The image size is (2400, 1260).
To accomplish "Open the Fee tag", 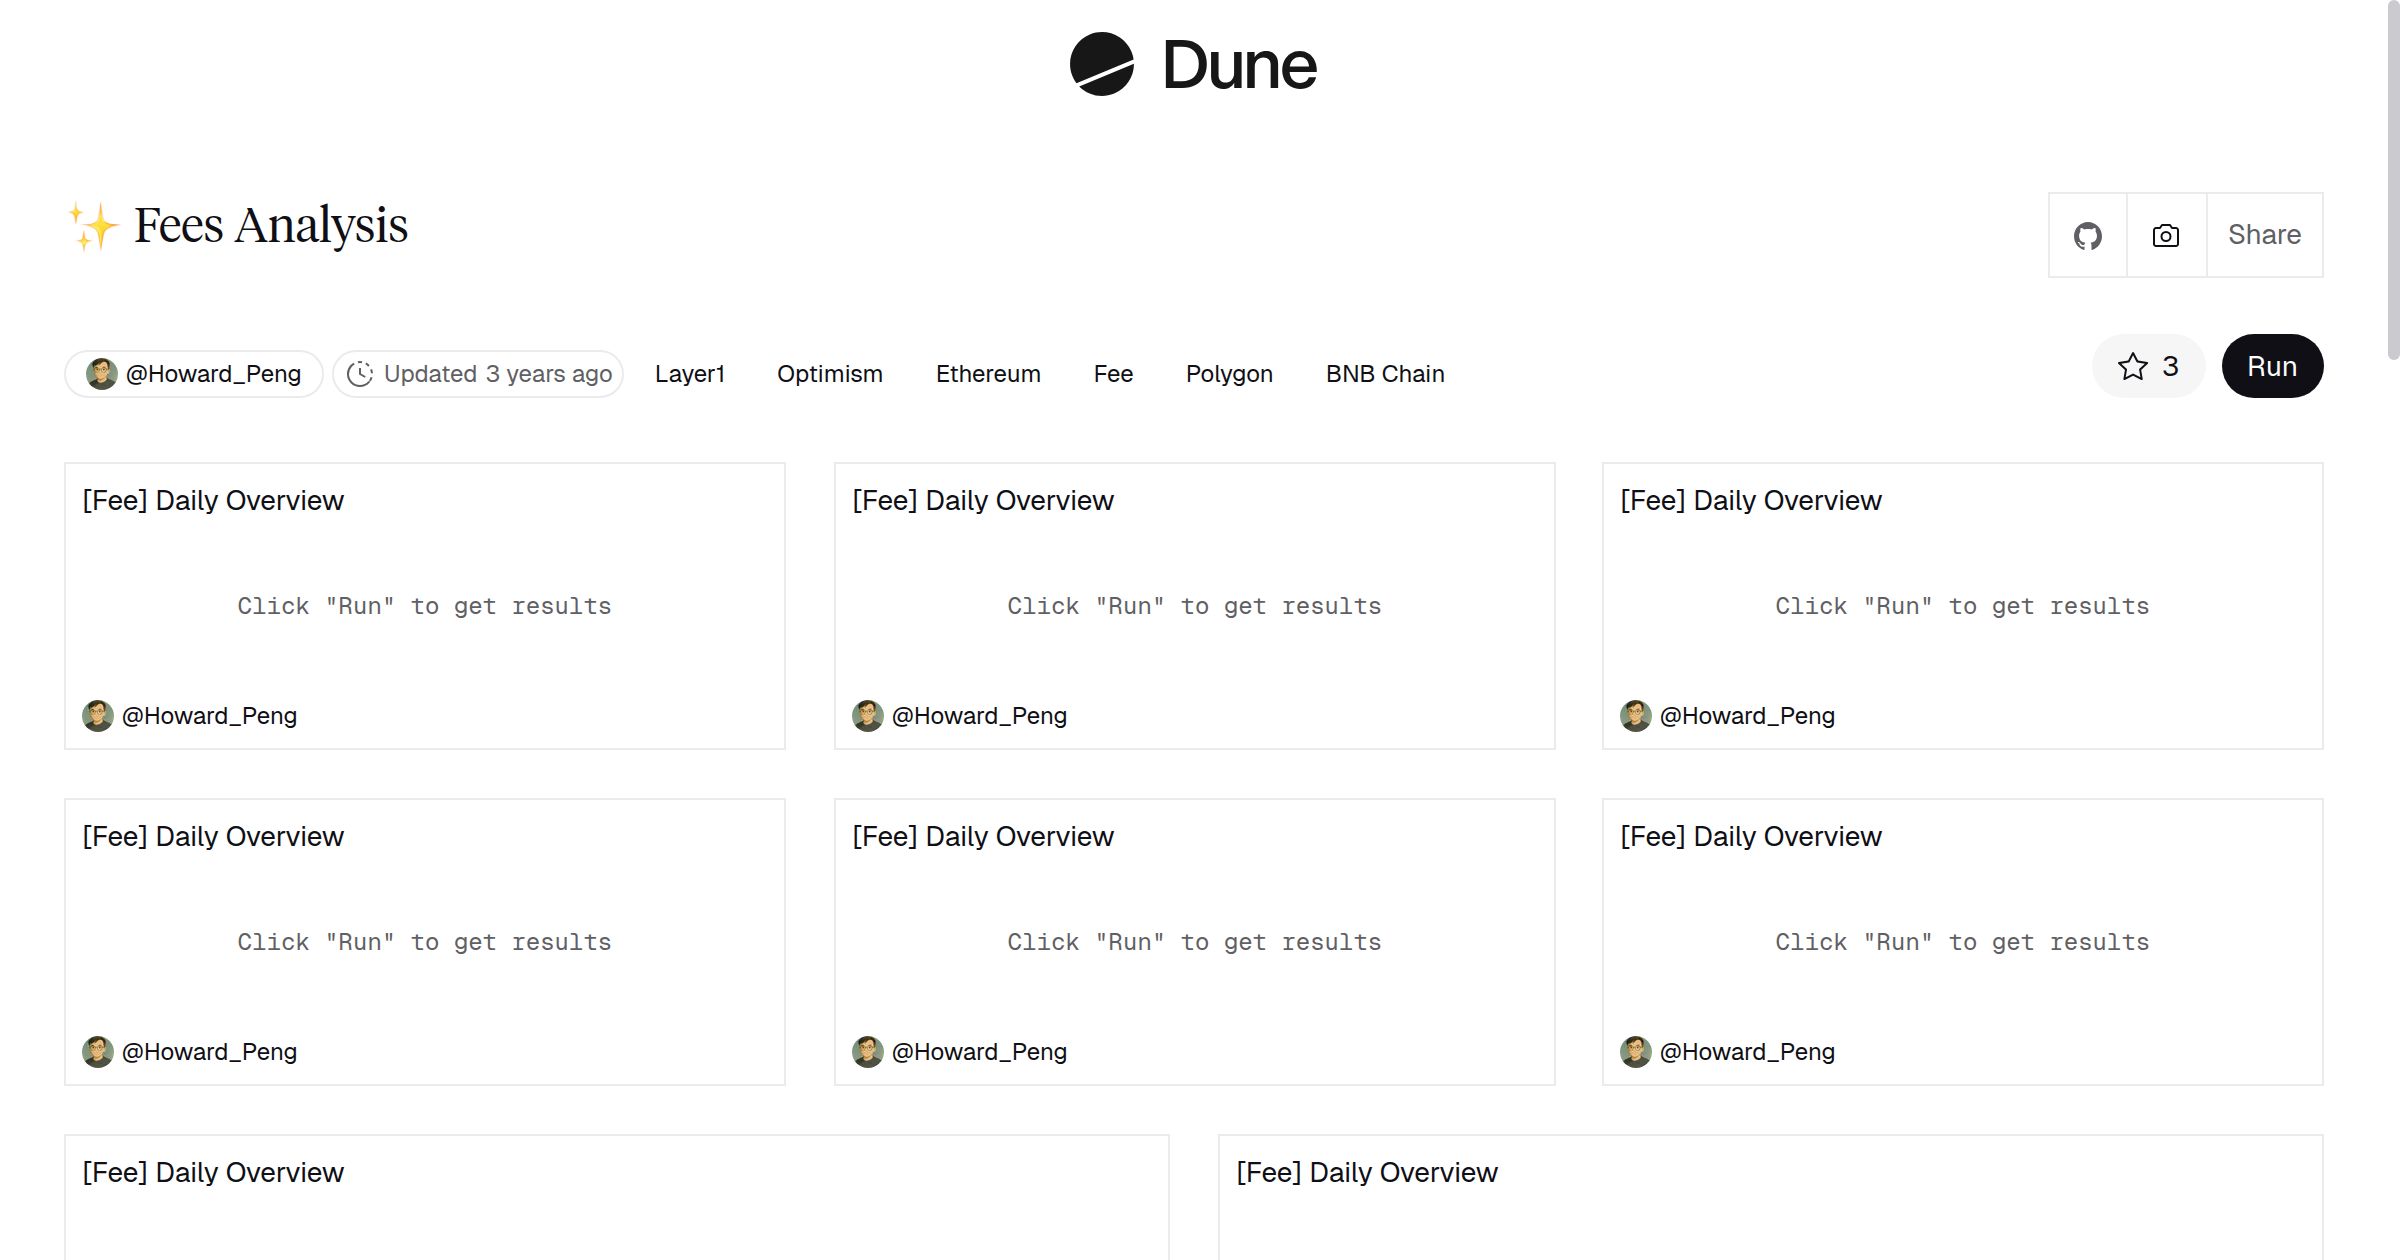I will coord(1113,374).
